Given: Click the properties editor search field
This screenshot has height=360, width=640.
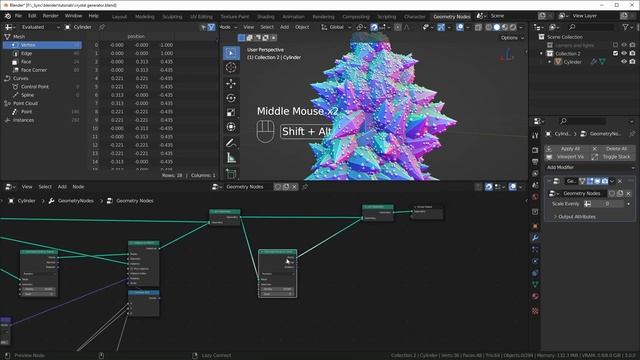Looking at the screenshot, I should pyautogui.click(x=582, y=121).
